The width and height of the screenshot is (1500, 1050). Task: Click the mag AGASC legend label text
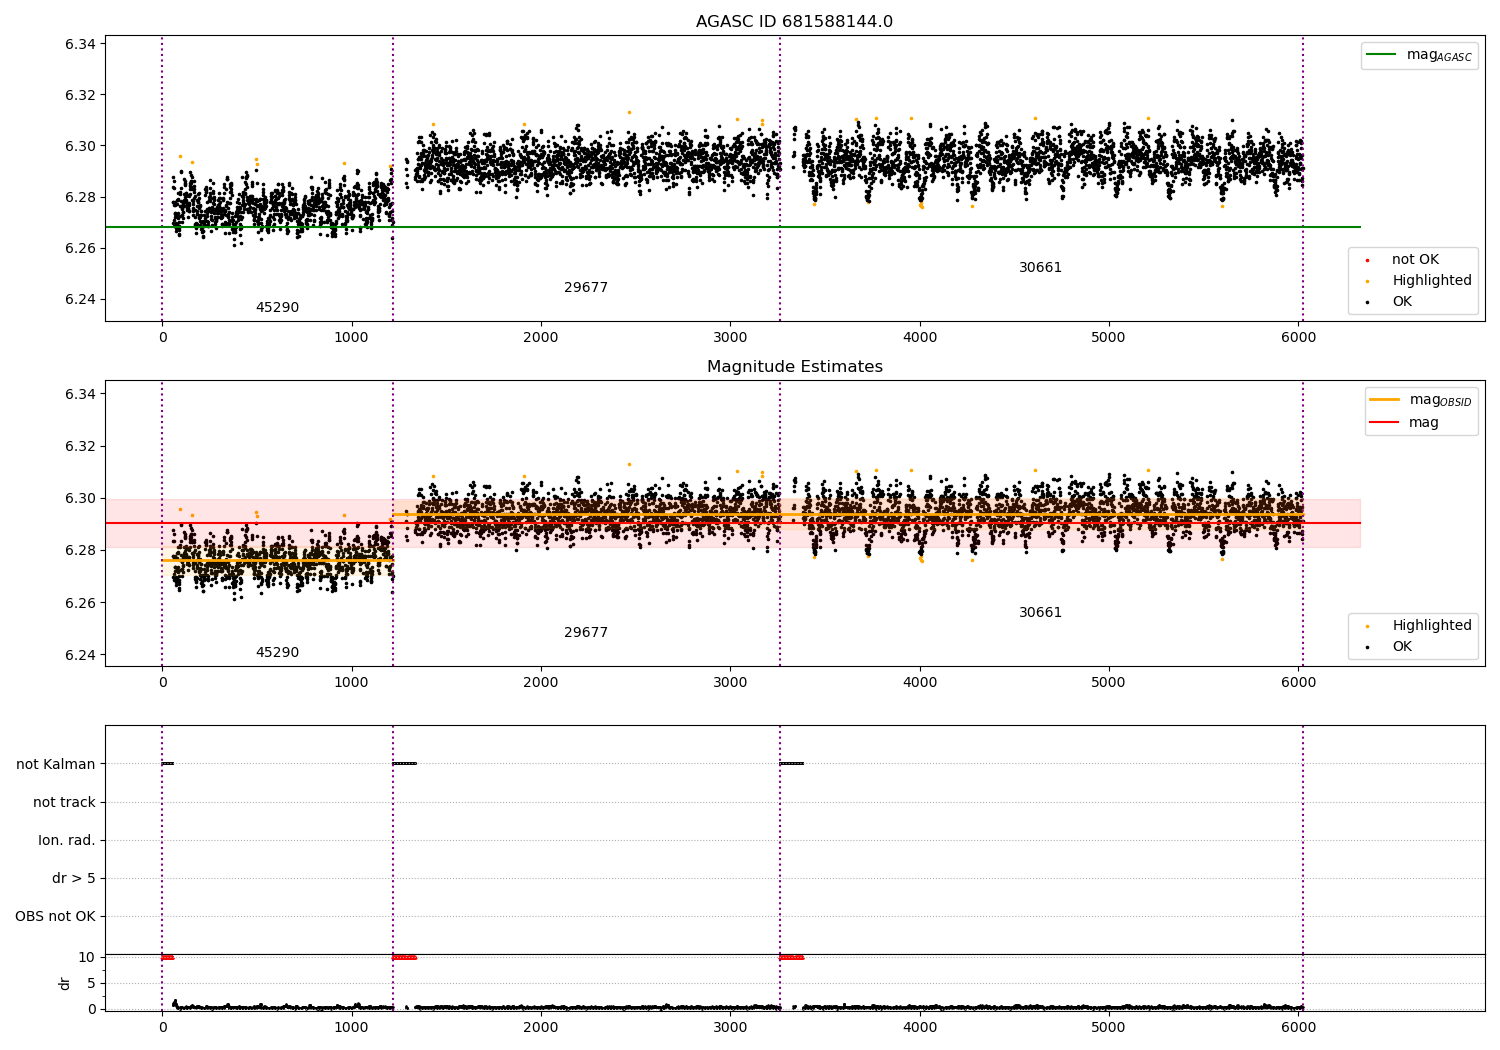tap(1439, 56)
